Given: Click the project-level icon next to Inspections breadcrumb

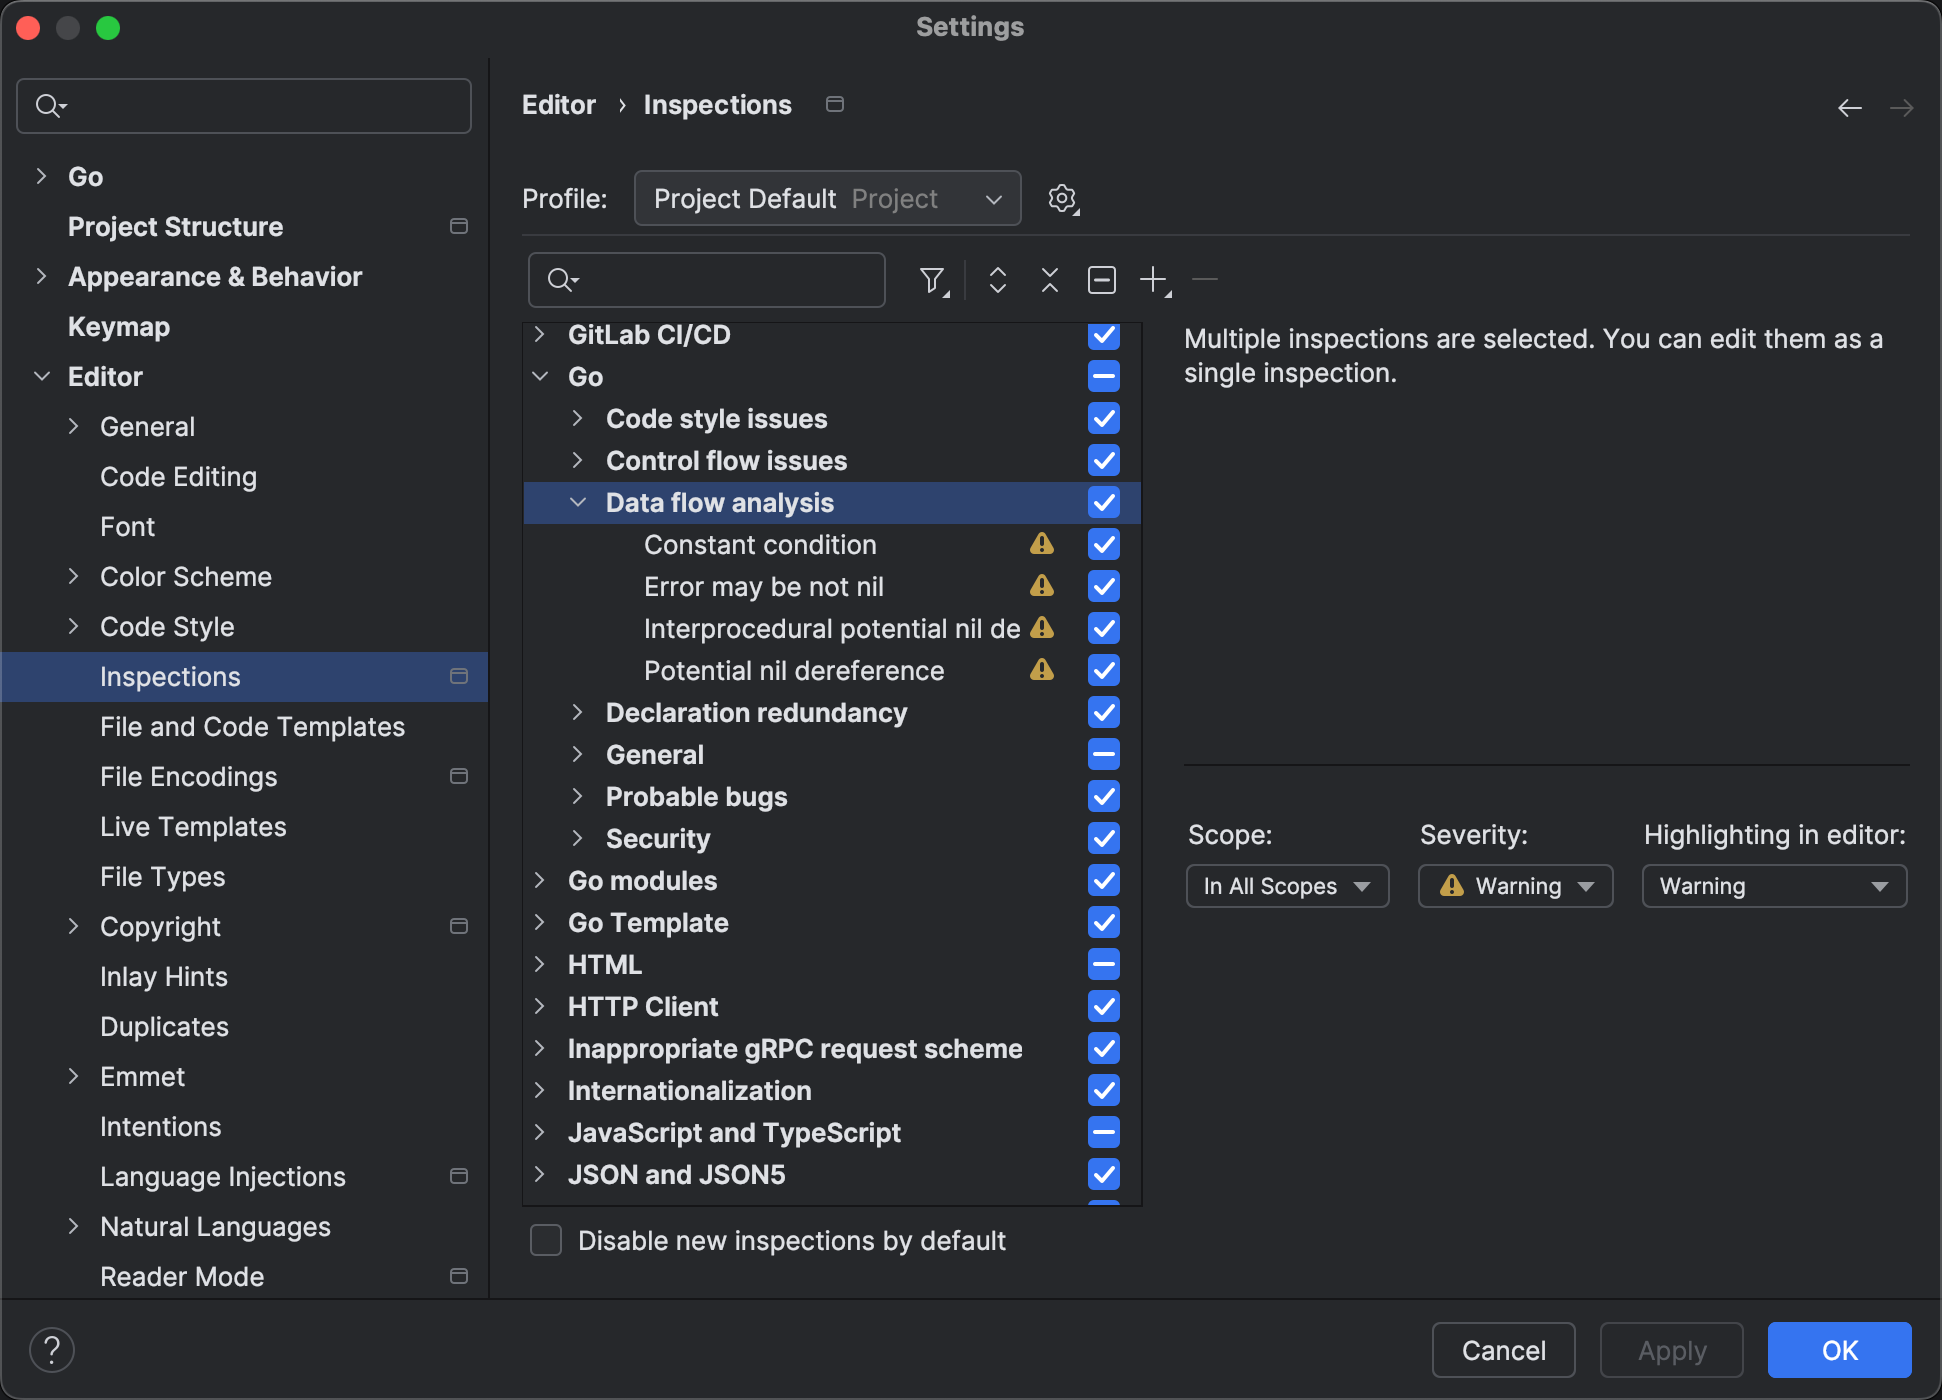Looking at the screenshot, I should point(835,104).
